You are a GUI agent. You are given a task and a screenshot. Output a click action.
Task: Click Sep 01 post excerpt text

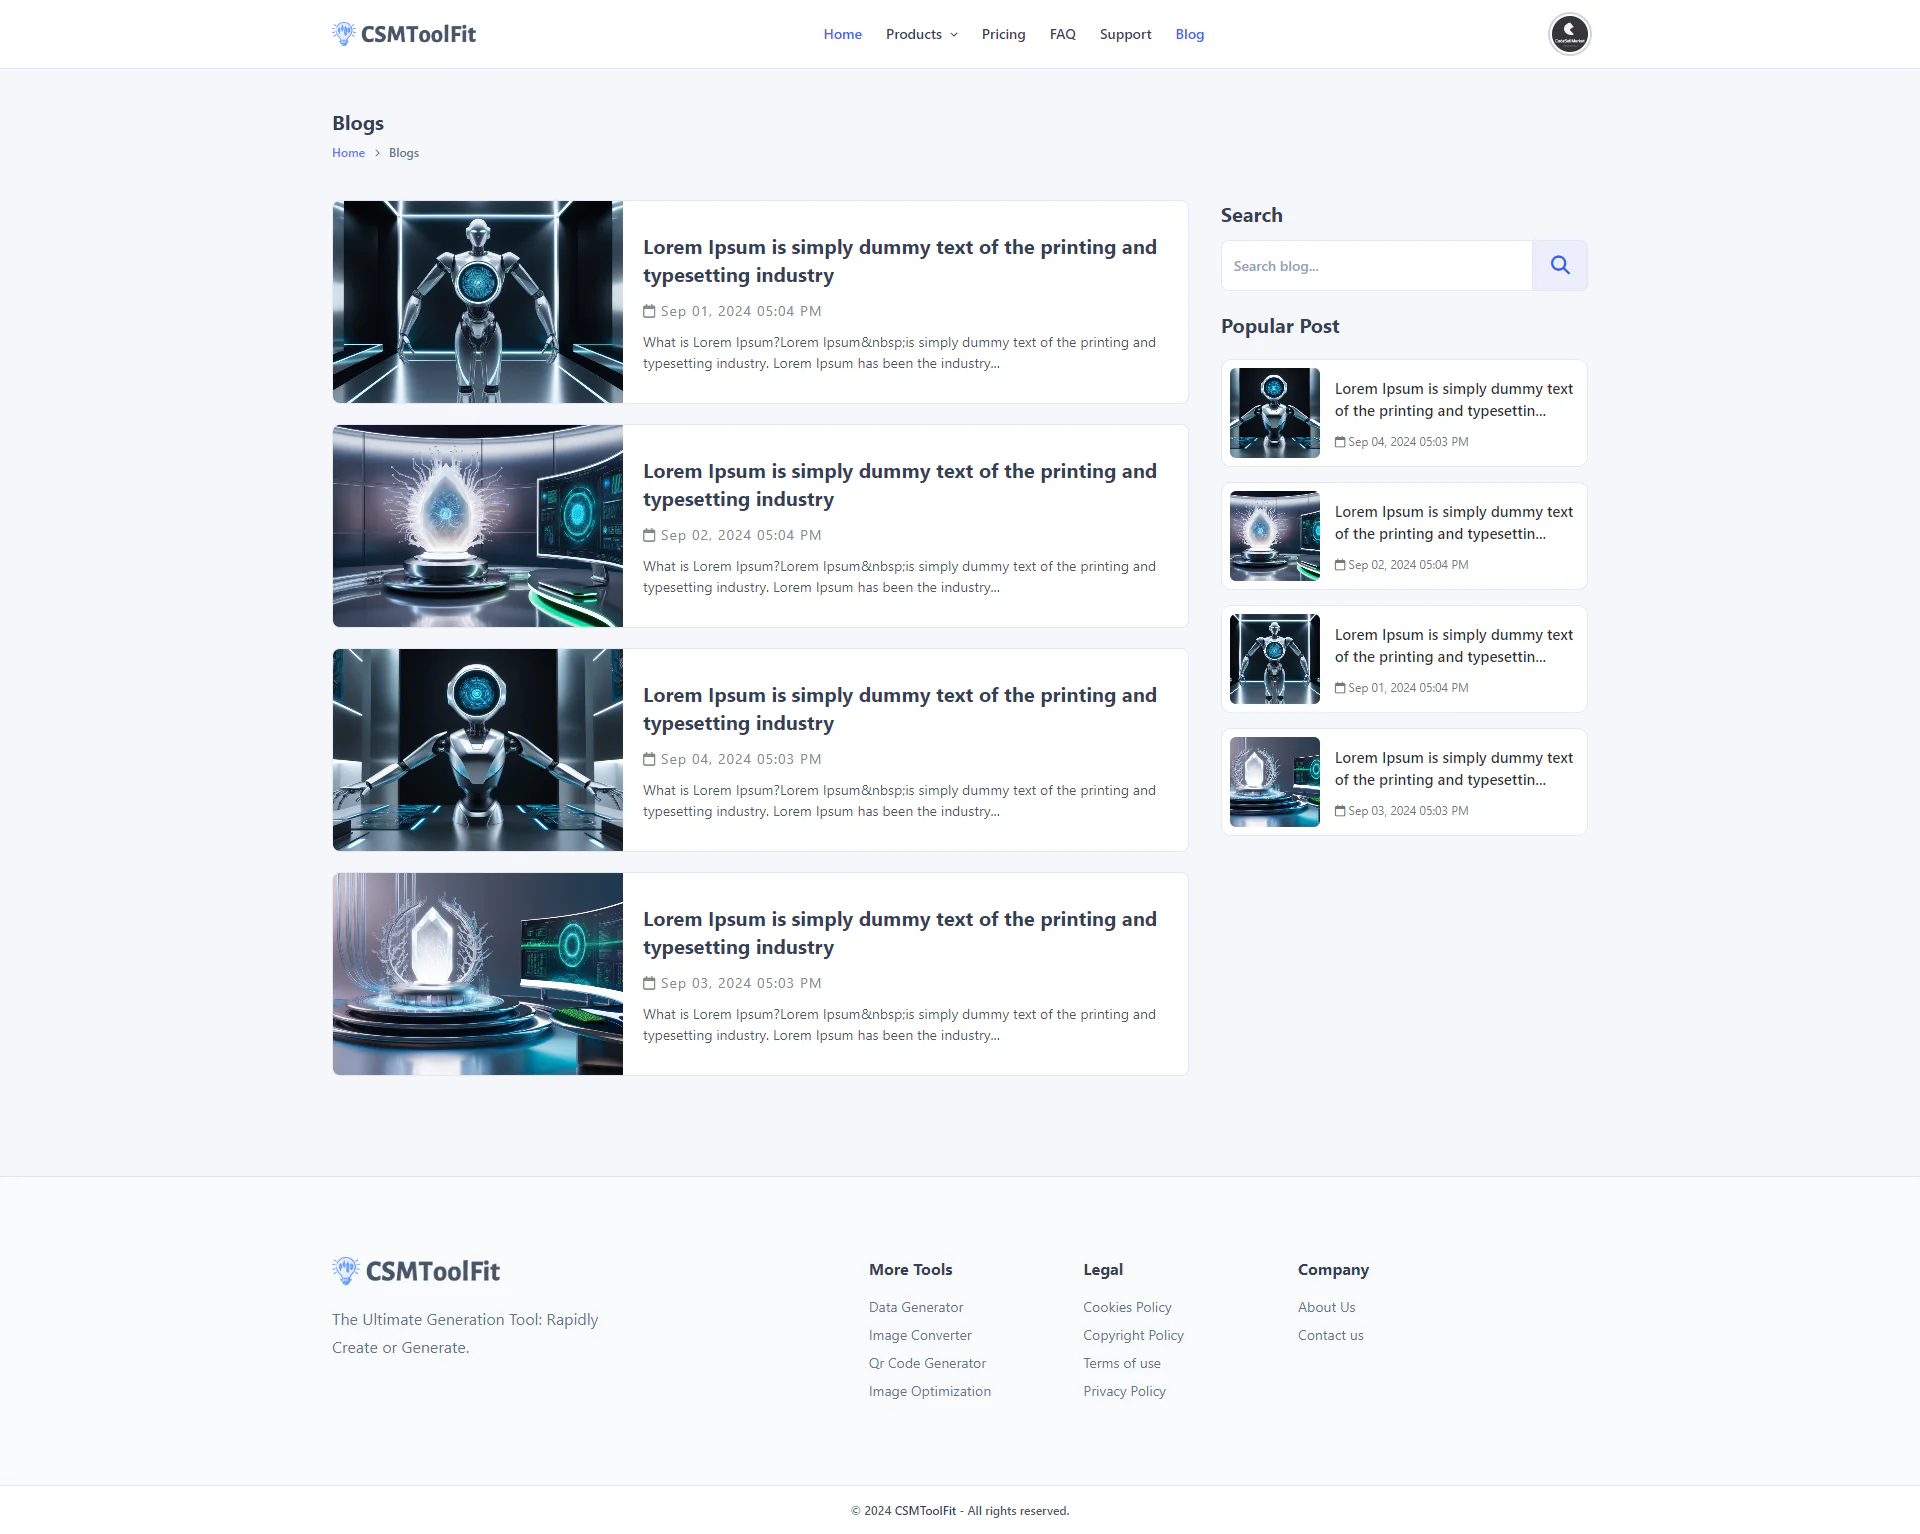[x=899, y=353]
